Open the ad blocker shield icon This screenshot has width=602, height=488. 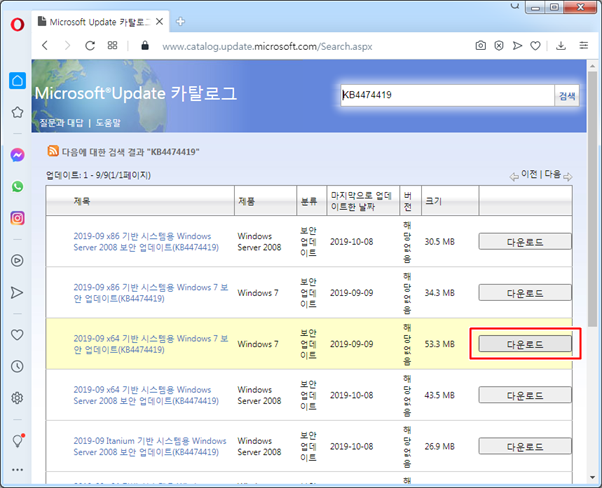[499, 46]
